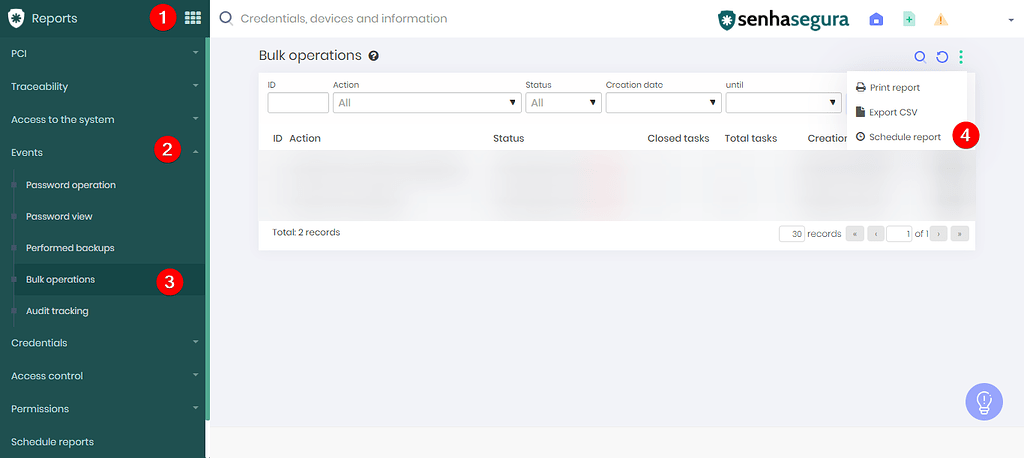Open the Action filter dropdown
The height and width of the screenshot is (458, 1024).
click(x=427, y=102)
